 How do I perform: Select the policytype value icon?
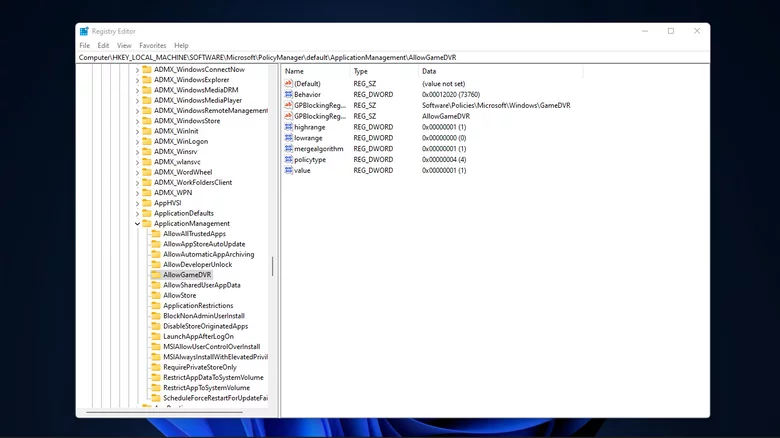click(x=289, y=159)
